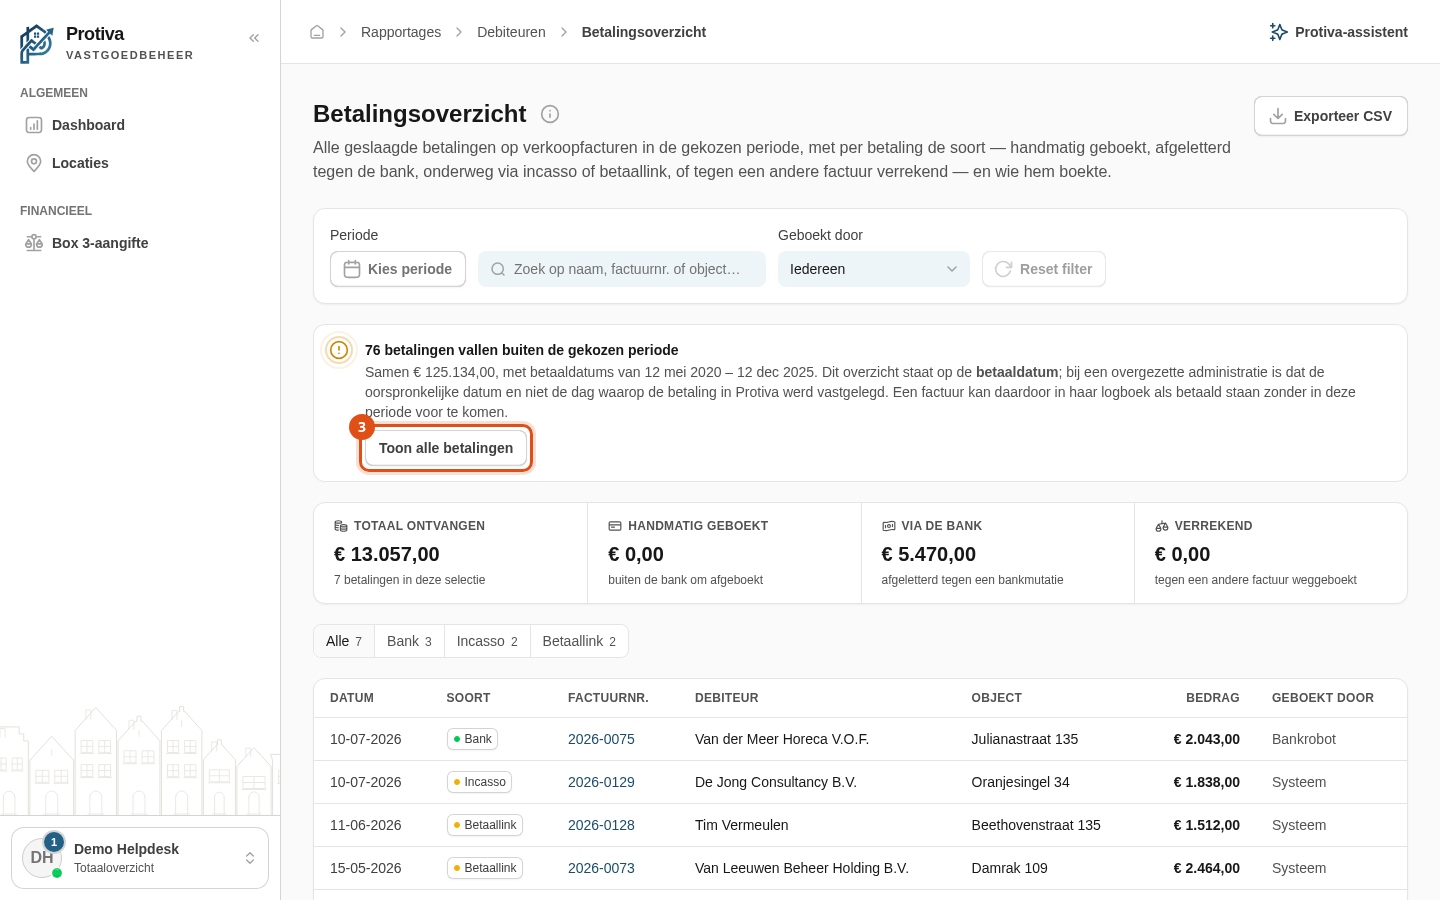Expand the Geboekt door Iedereen dropdown
The width and height of the screenshot is (1440, 900).
point(874,269)
